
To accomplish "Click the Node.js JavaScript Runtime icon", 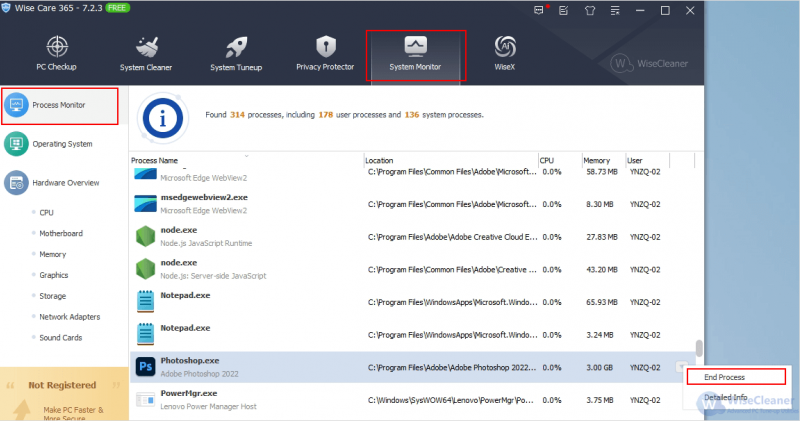I will [x=145, y=236].
